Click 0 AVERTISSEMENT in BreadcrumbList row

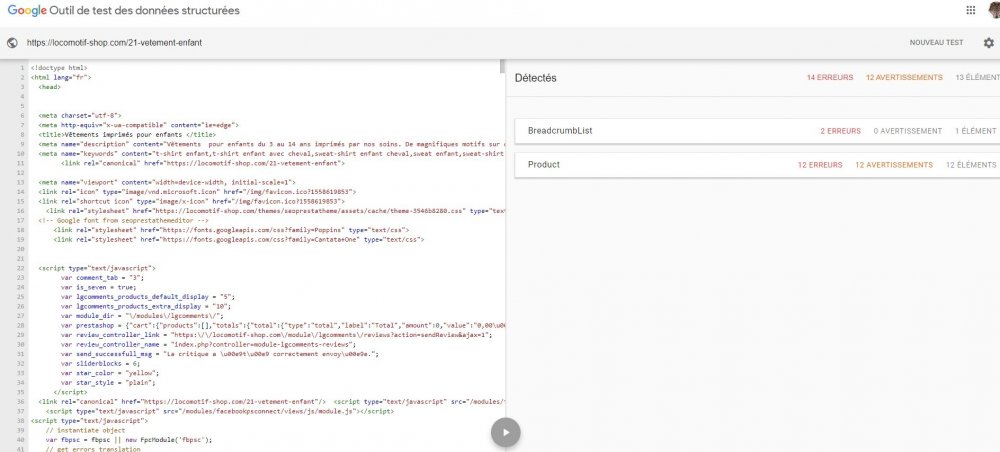908,131
